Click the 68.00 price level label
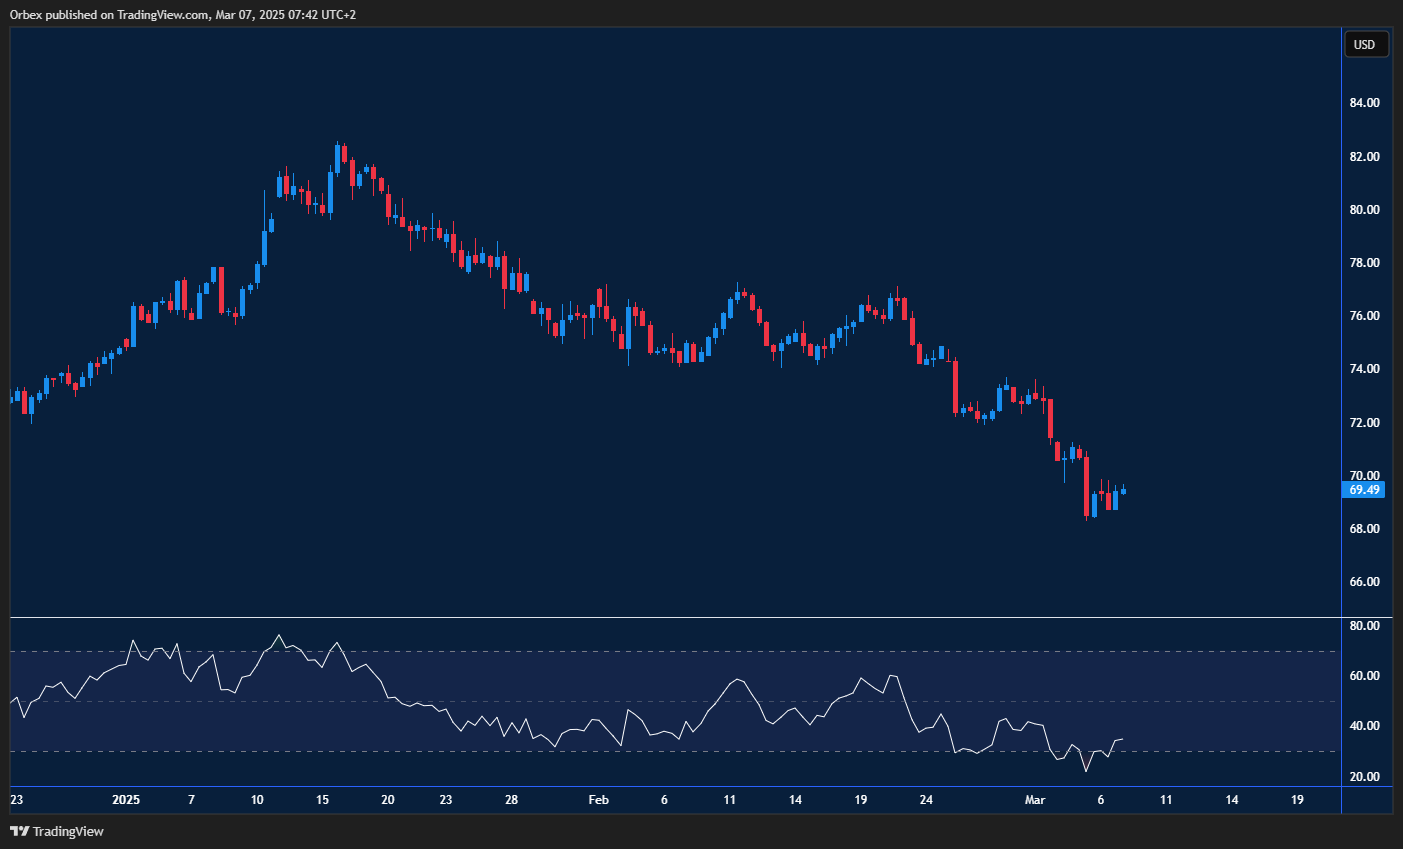This screenshot has width=1403, height=849. pos(1363,528)
